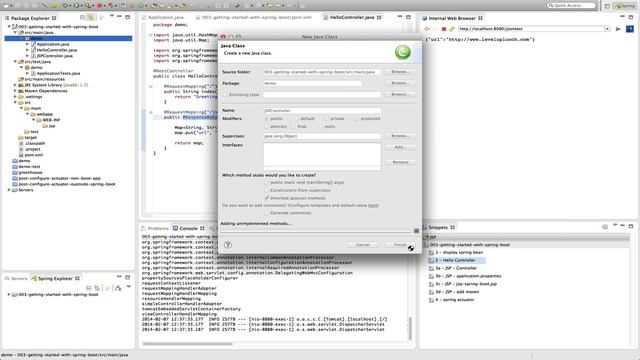Screen dimensions: 640x360
Task: Expand the Maven Dependencies node
Action: (x=15, y=91)
